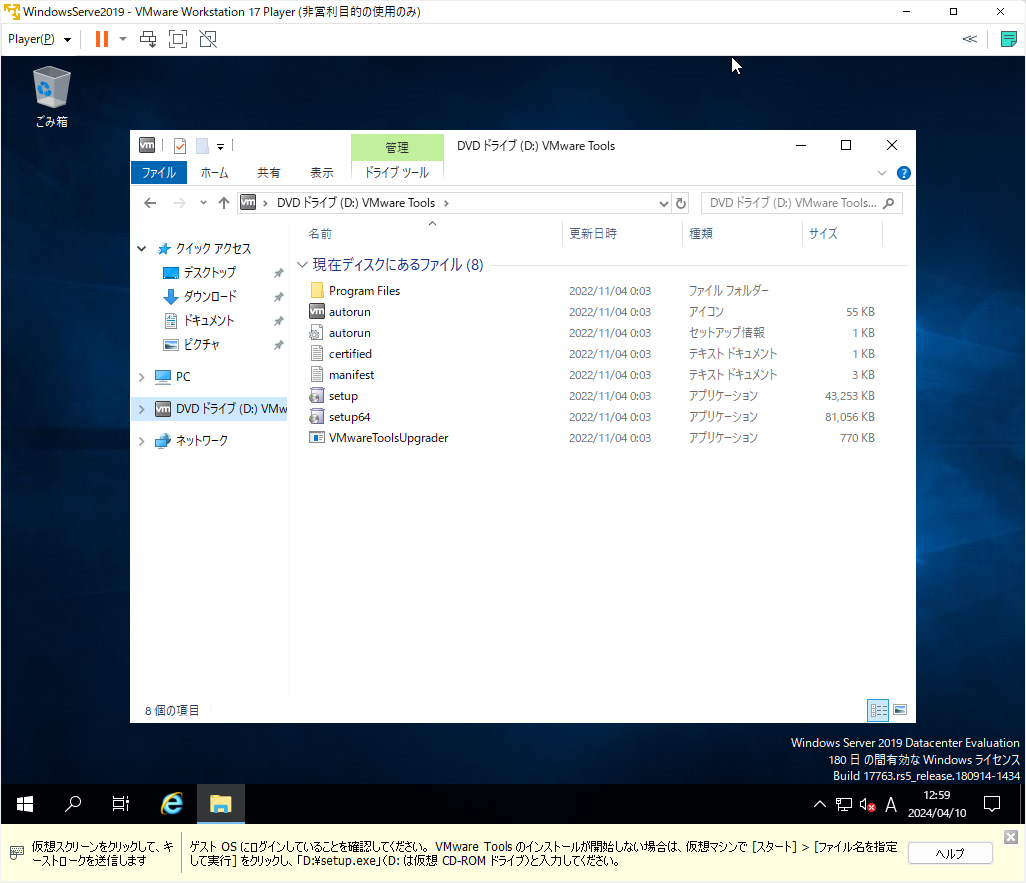Viewport: 1026px width, 883px height.
Task: Open the Player(P) menu
Action: [39, 39]
